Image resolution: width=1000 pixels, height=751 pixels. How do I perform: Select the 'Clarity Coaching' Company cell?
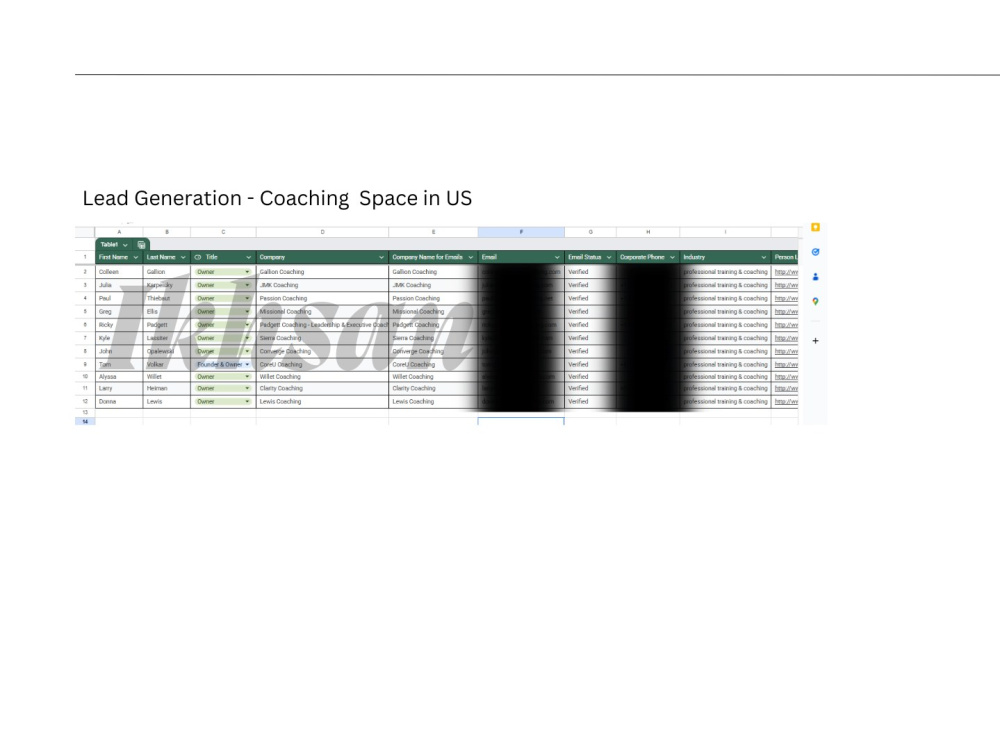coord(322,388)
